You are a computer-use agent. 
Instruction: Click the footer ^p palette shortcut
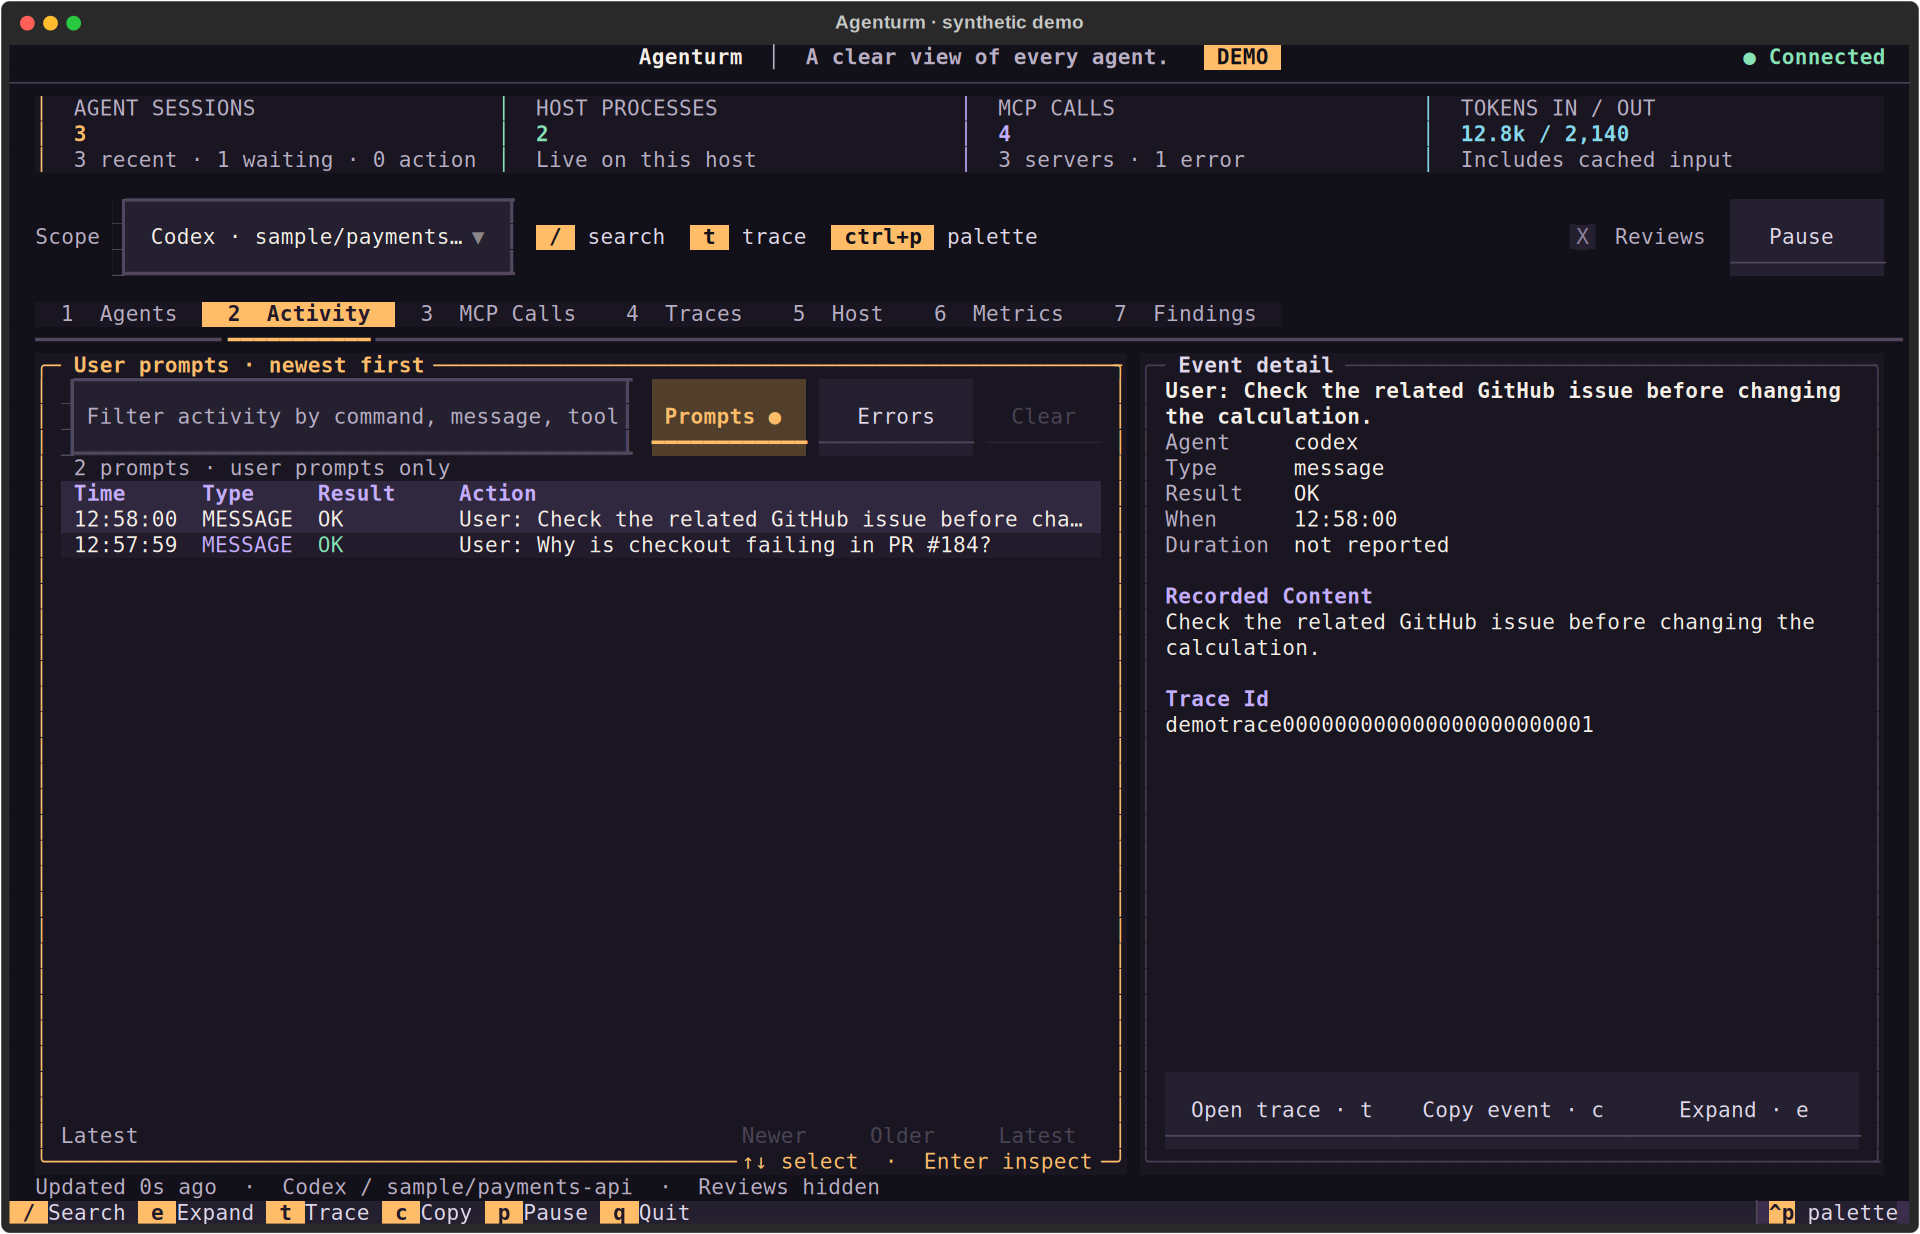(x=1833, y=1213)
